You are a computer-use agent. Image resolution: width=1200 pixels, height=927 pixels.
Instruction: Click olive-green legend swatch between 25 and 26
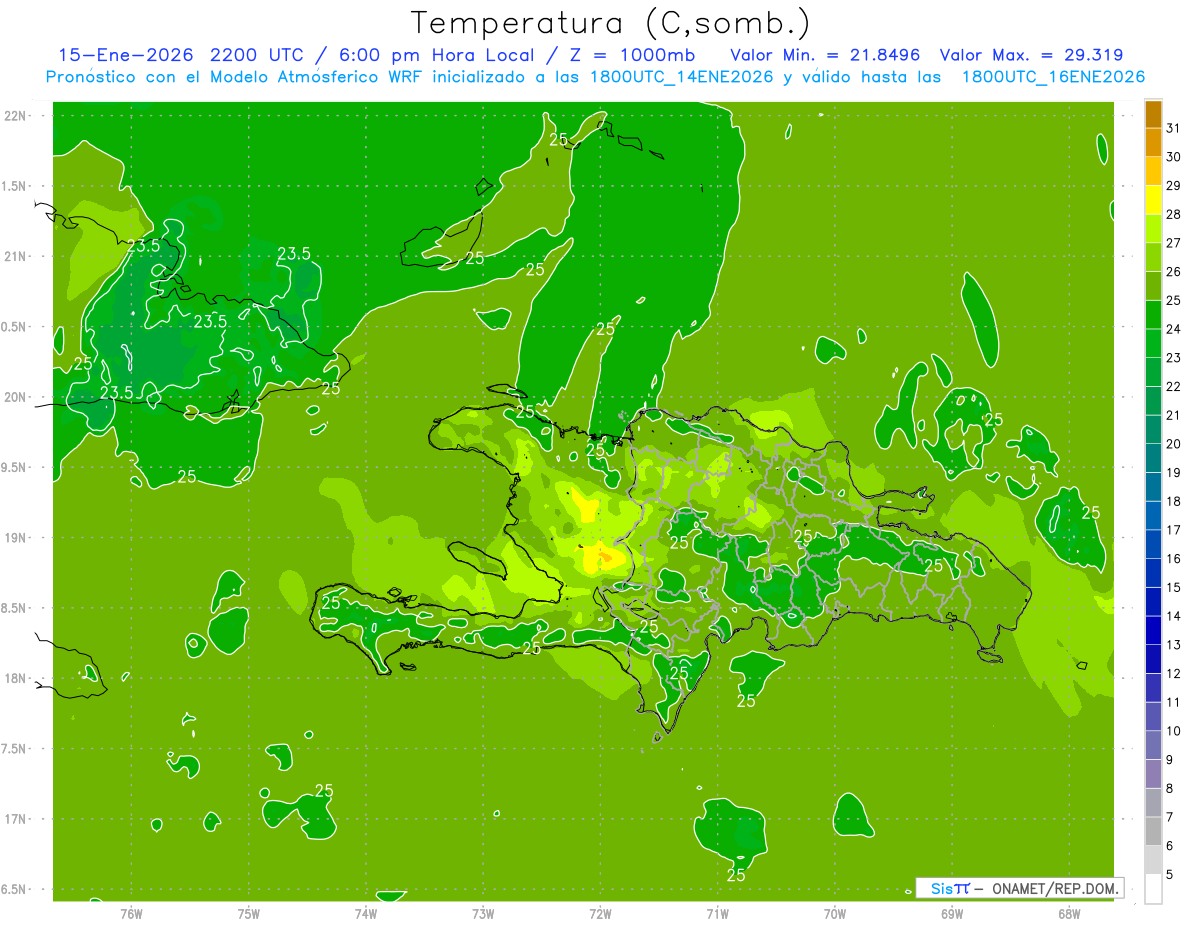click(1153, 286)
